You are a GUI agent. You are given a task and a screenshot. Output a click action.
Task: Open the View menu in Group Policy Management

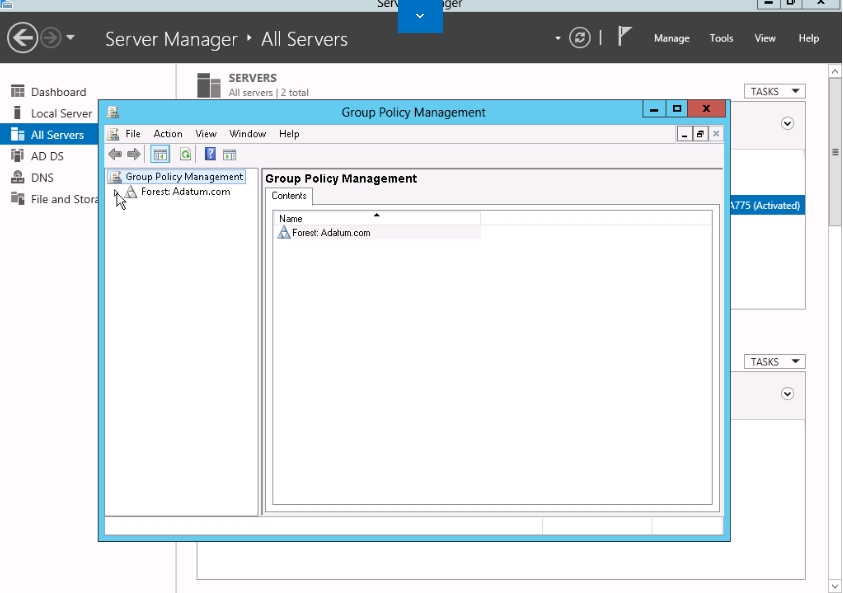click(x=206, y=134)
